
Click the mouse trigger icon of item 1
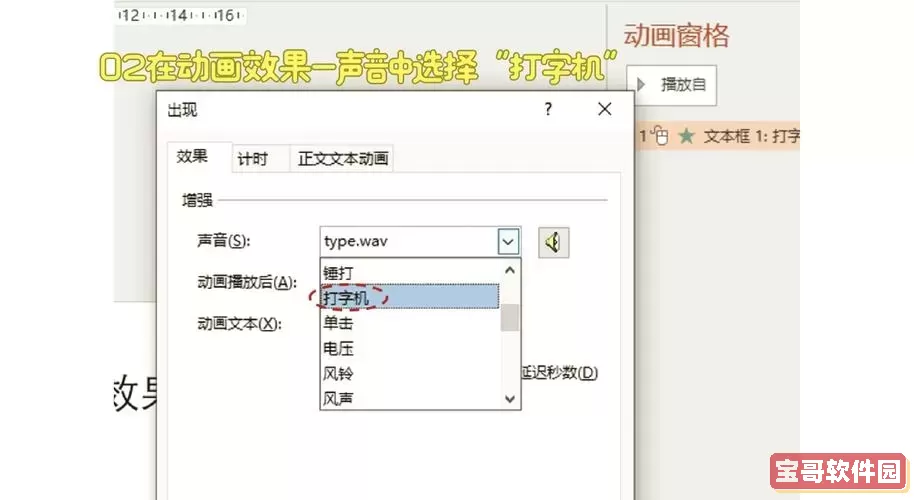pos(660,136)
